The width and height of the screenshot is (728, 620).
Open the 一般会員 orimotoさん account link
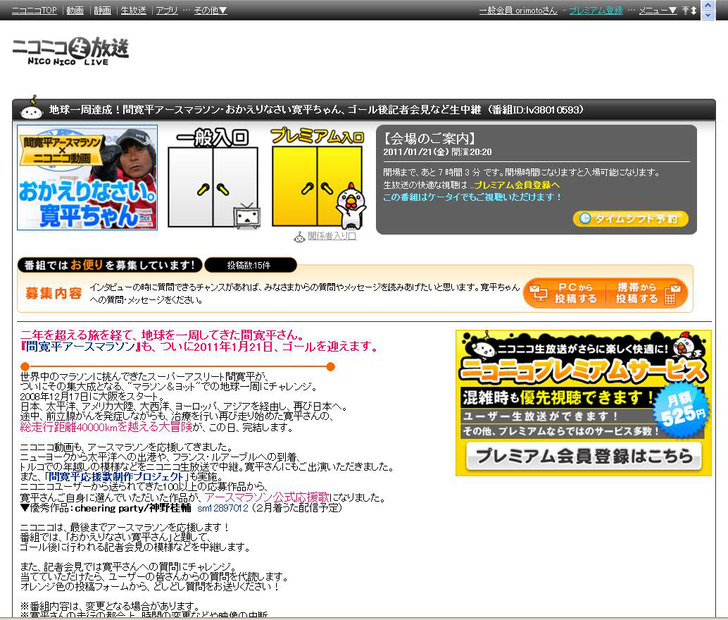(518, 10)
